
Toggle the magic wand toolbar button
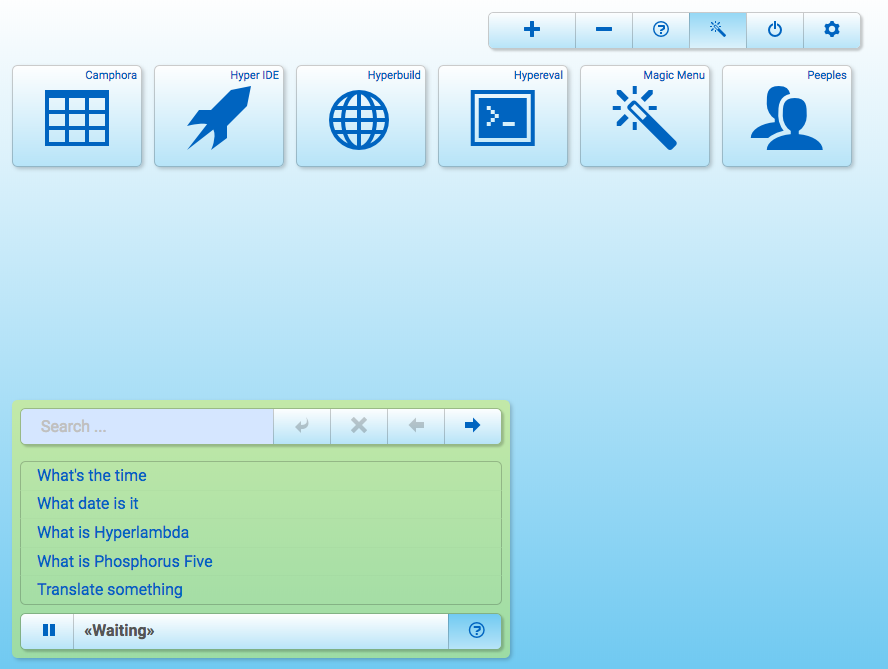718,30
